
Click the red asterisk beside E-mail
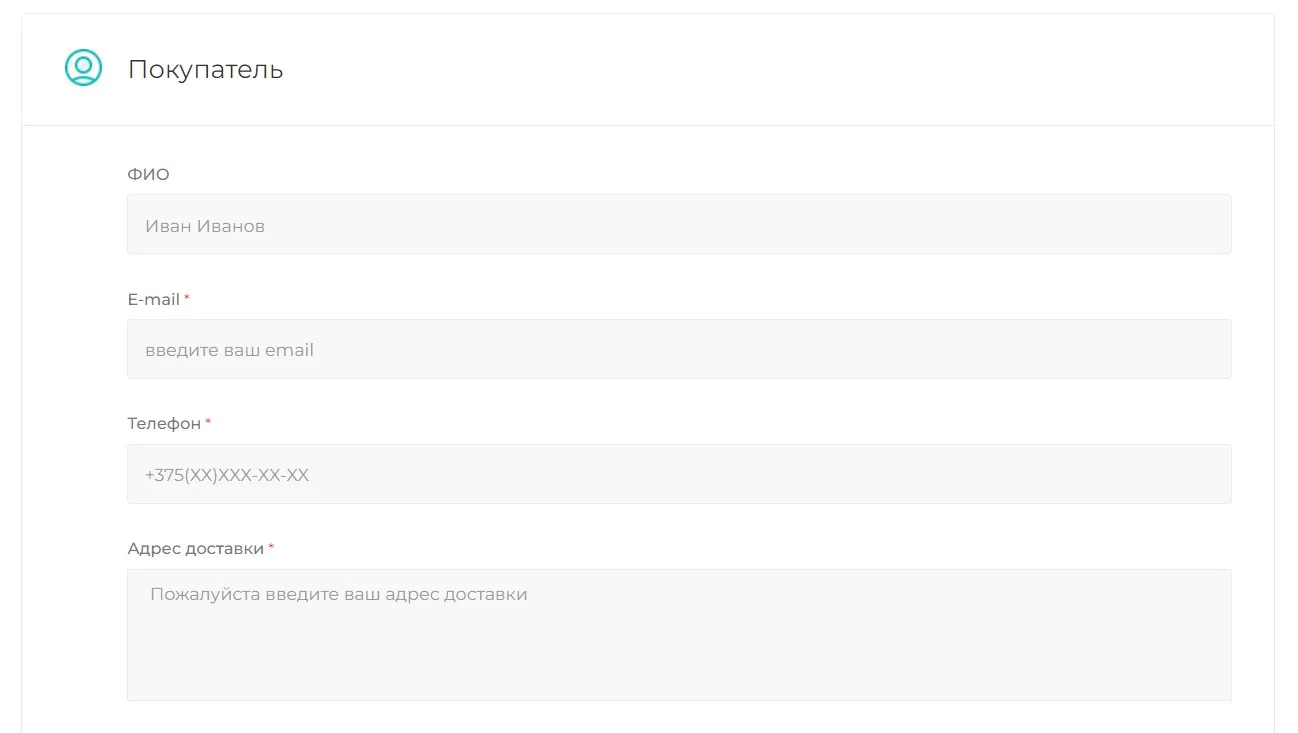[x=187, y=298]
